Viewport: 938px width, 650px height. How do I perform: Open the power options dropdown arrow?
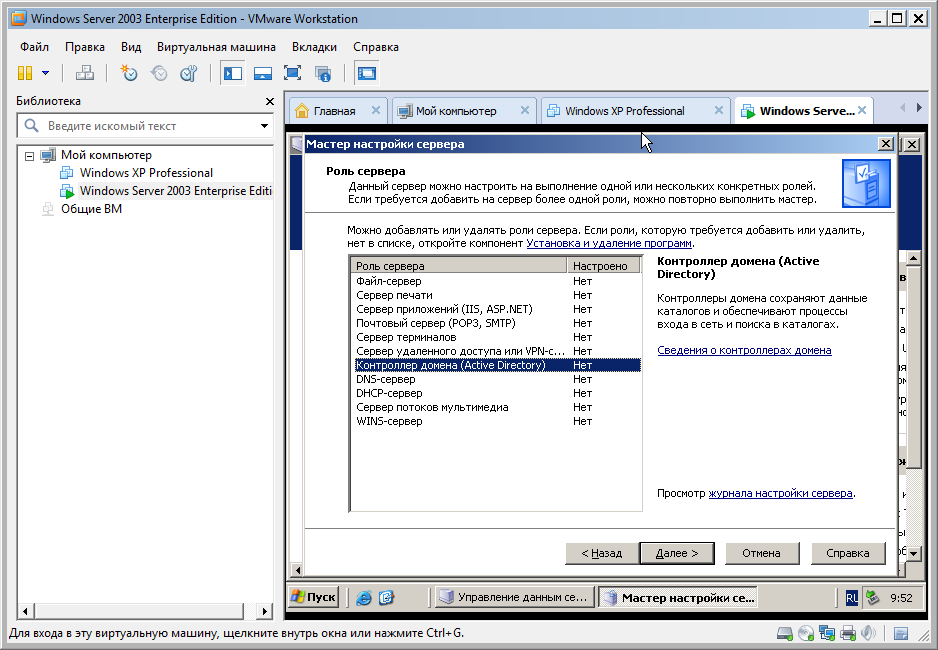[x=45, y=73]
